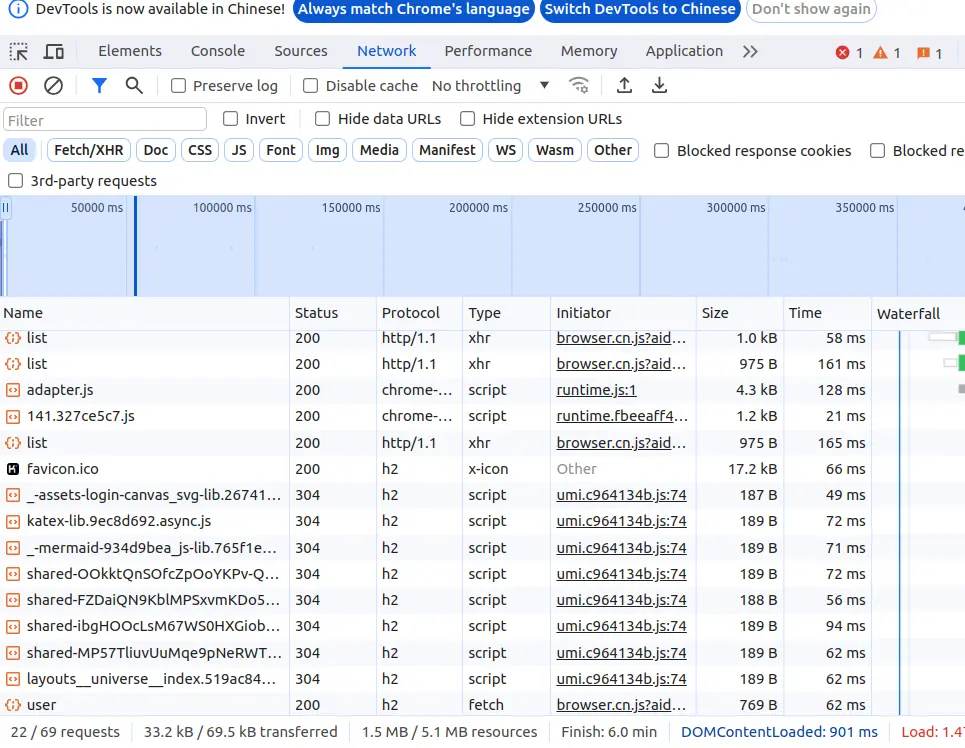Activate the inspect element selector icon
The width and height of the screenshot is (965, 748).
coord(18,52)
